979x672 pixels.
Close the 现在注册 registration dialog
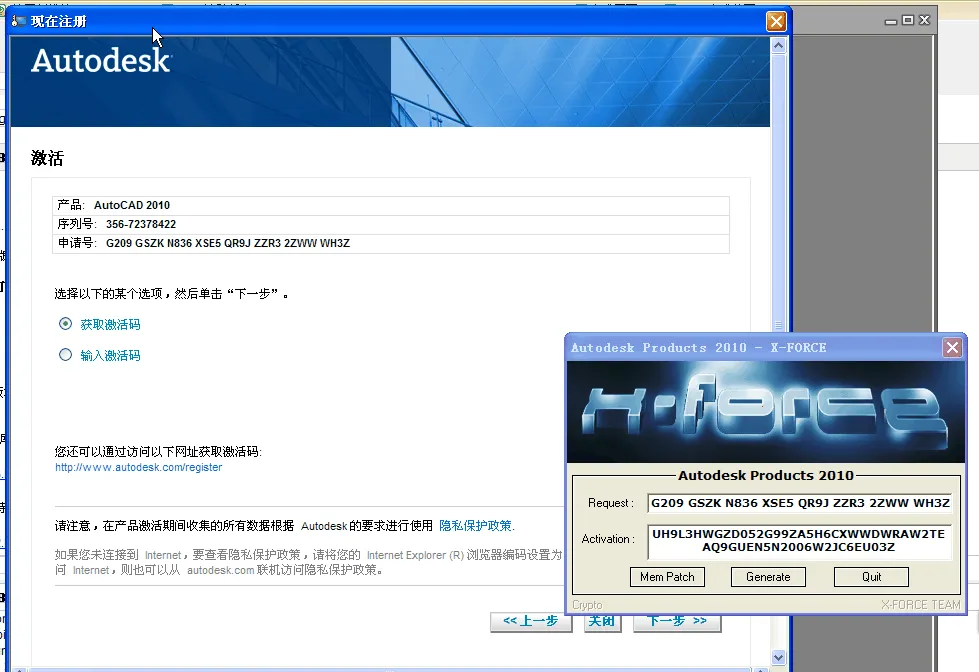pyautogui.click(x=776, y=21)
